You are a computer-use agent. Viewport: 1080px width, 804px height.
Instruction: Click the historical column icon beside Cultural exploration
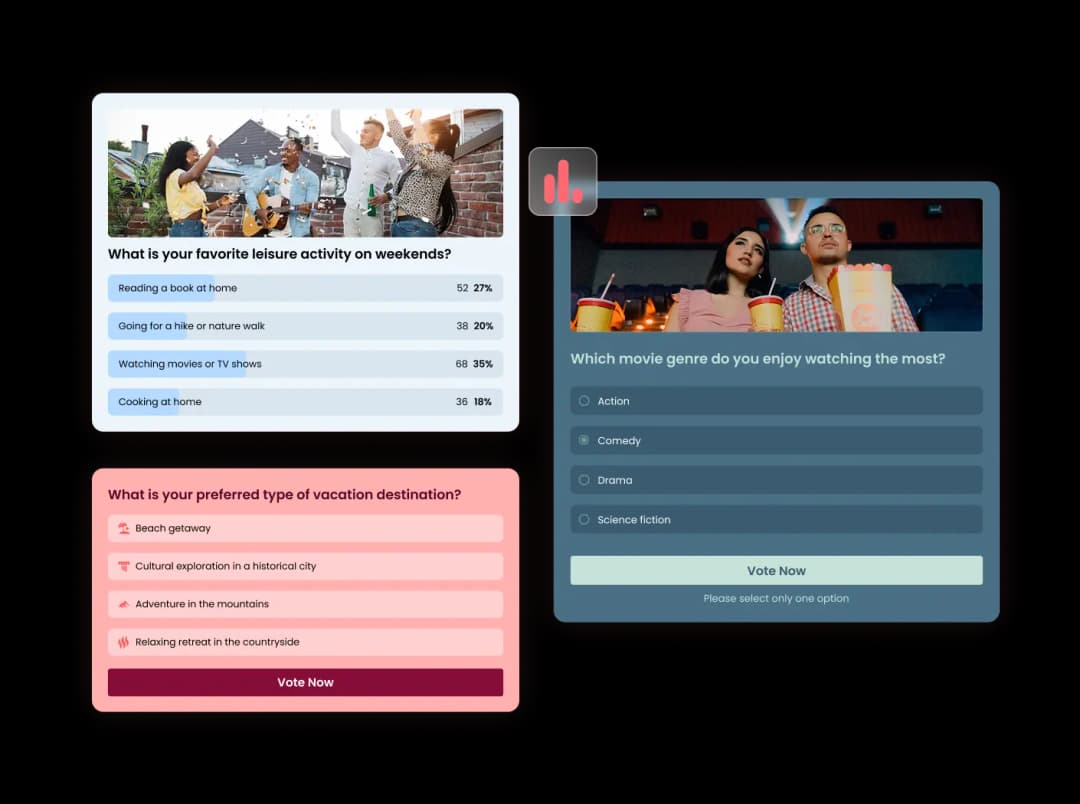point(123,566)
